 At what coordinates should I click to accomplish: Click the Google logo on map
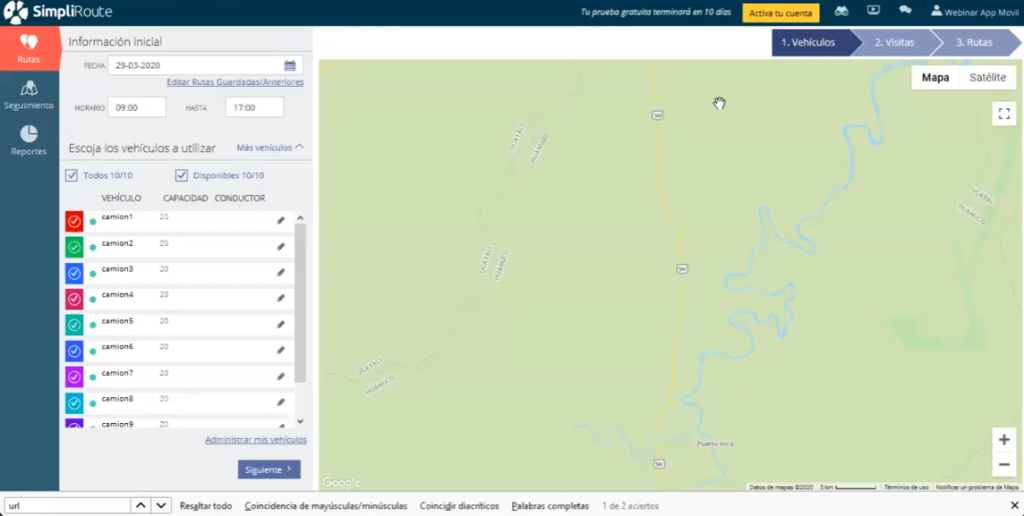(342, 483)
